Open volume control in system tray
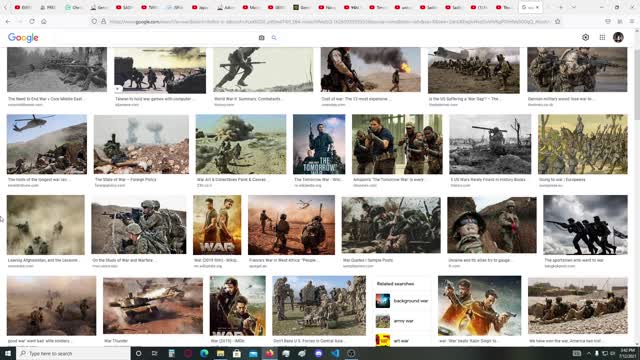 click(612, 353)
